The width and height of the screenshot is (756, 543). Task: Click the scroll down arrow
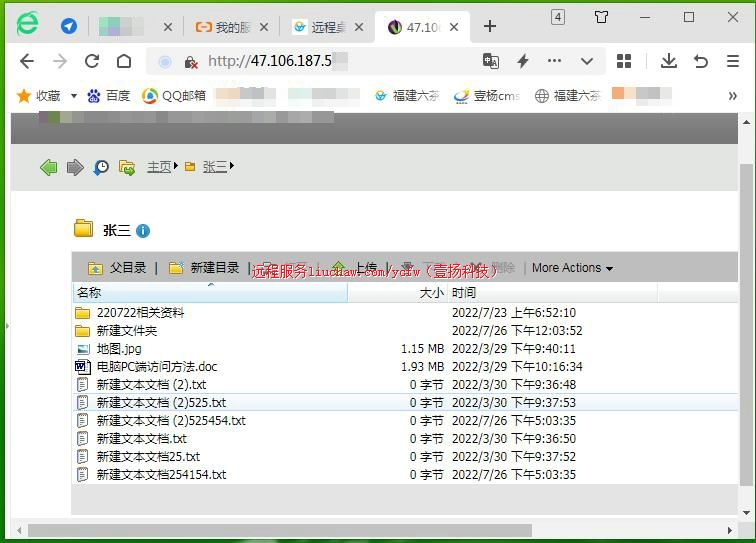click(x=746, y=513)
